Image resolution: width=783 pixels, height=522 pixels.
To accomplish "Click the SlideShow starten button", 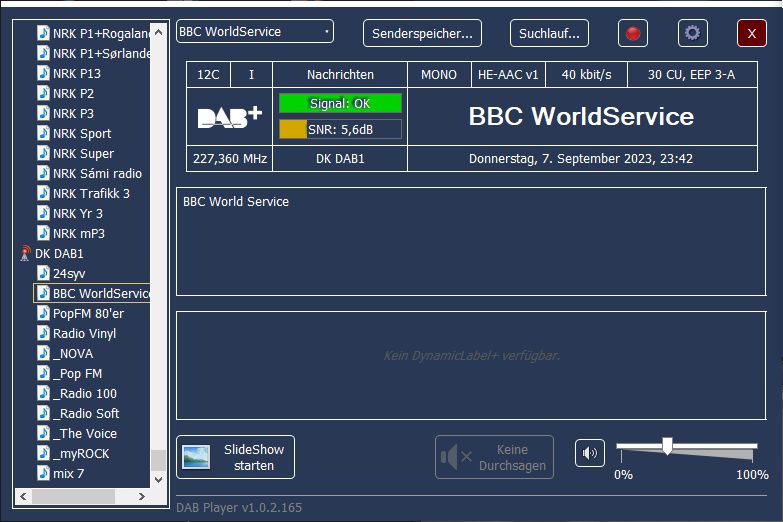I will (x=235, y=457).
